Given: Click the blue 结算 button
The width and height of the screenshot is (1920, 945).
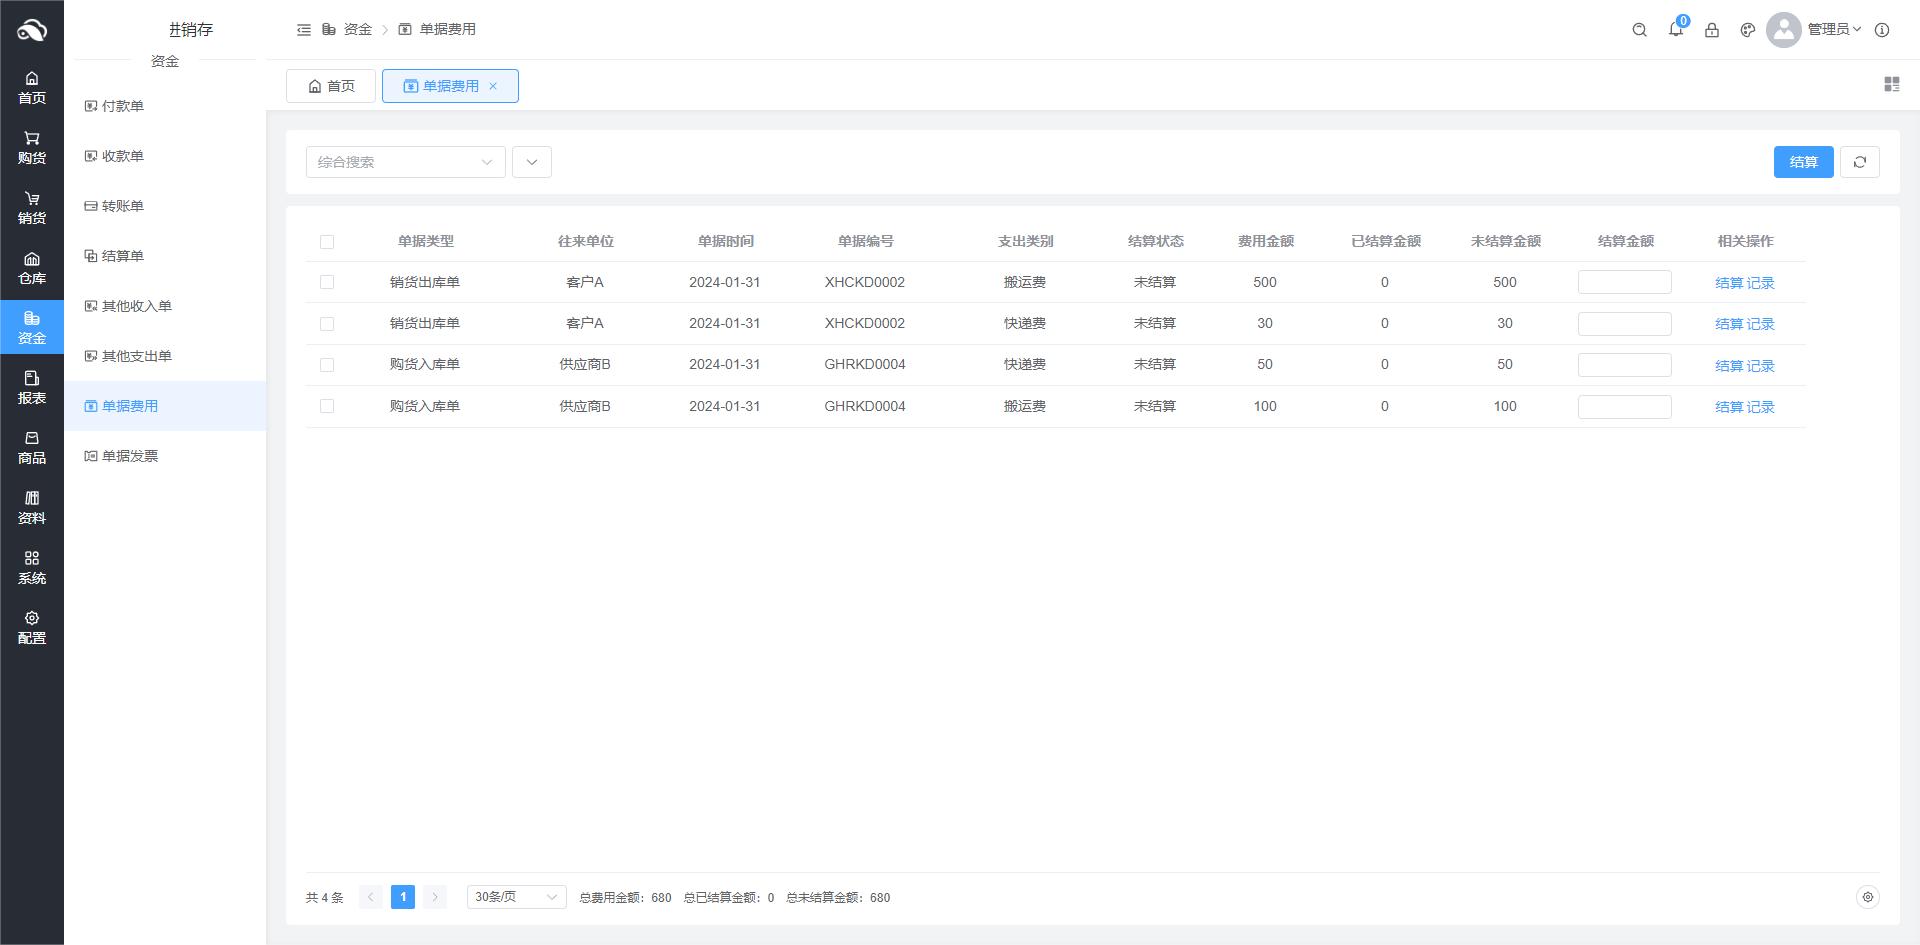Looking at the screenshot, I should [x=1803, y=162].
